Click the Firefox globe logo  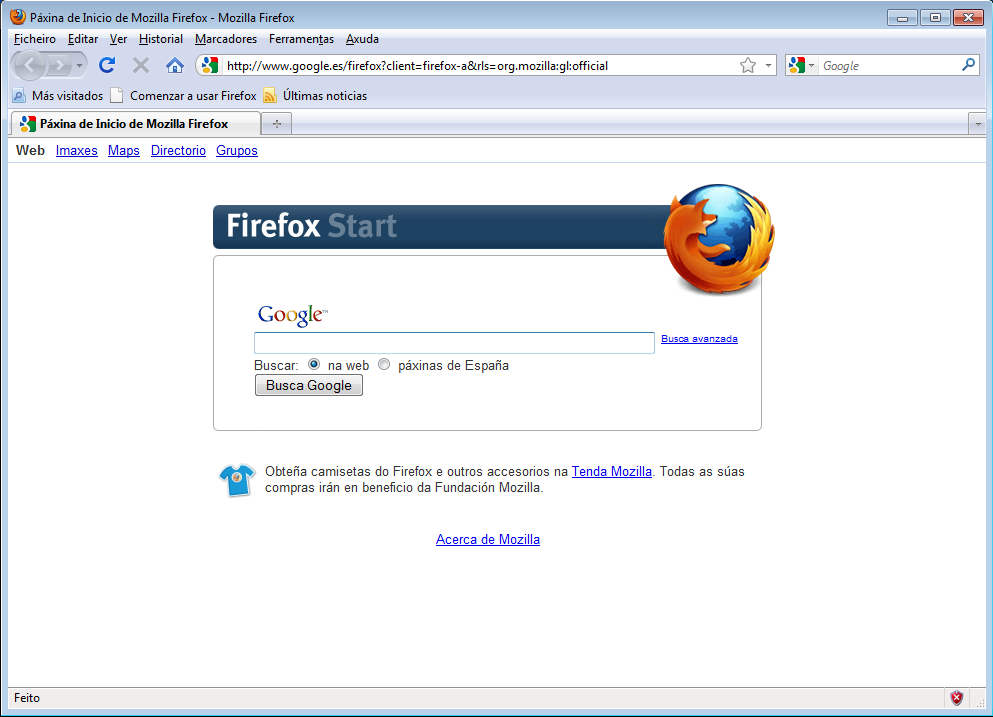(x=719, y=239)
